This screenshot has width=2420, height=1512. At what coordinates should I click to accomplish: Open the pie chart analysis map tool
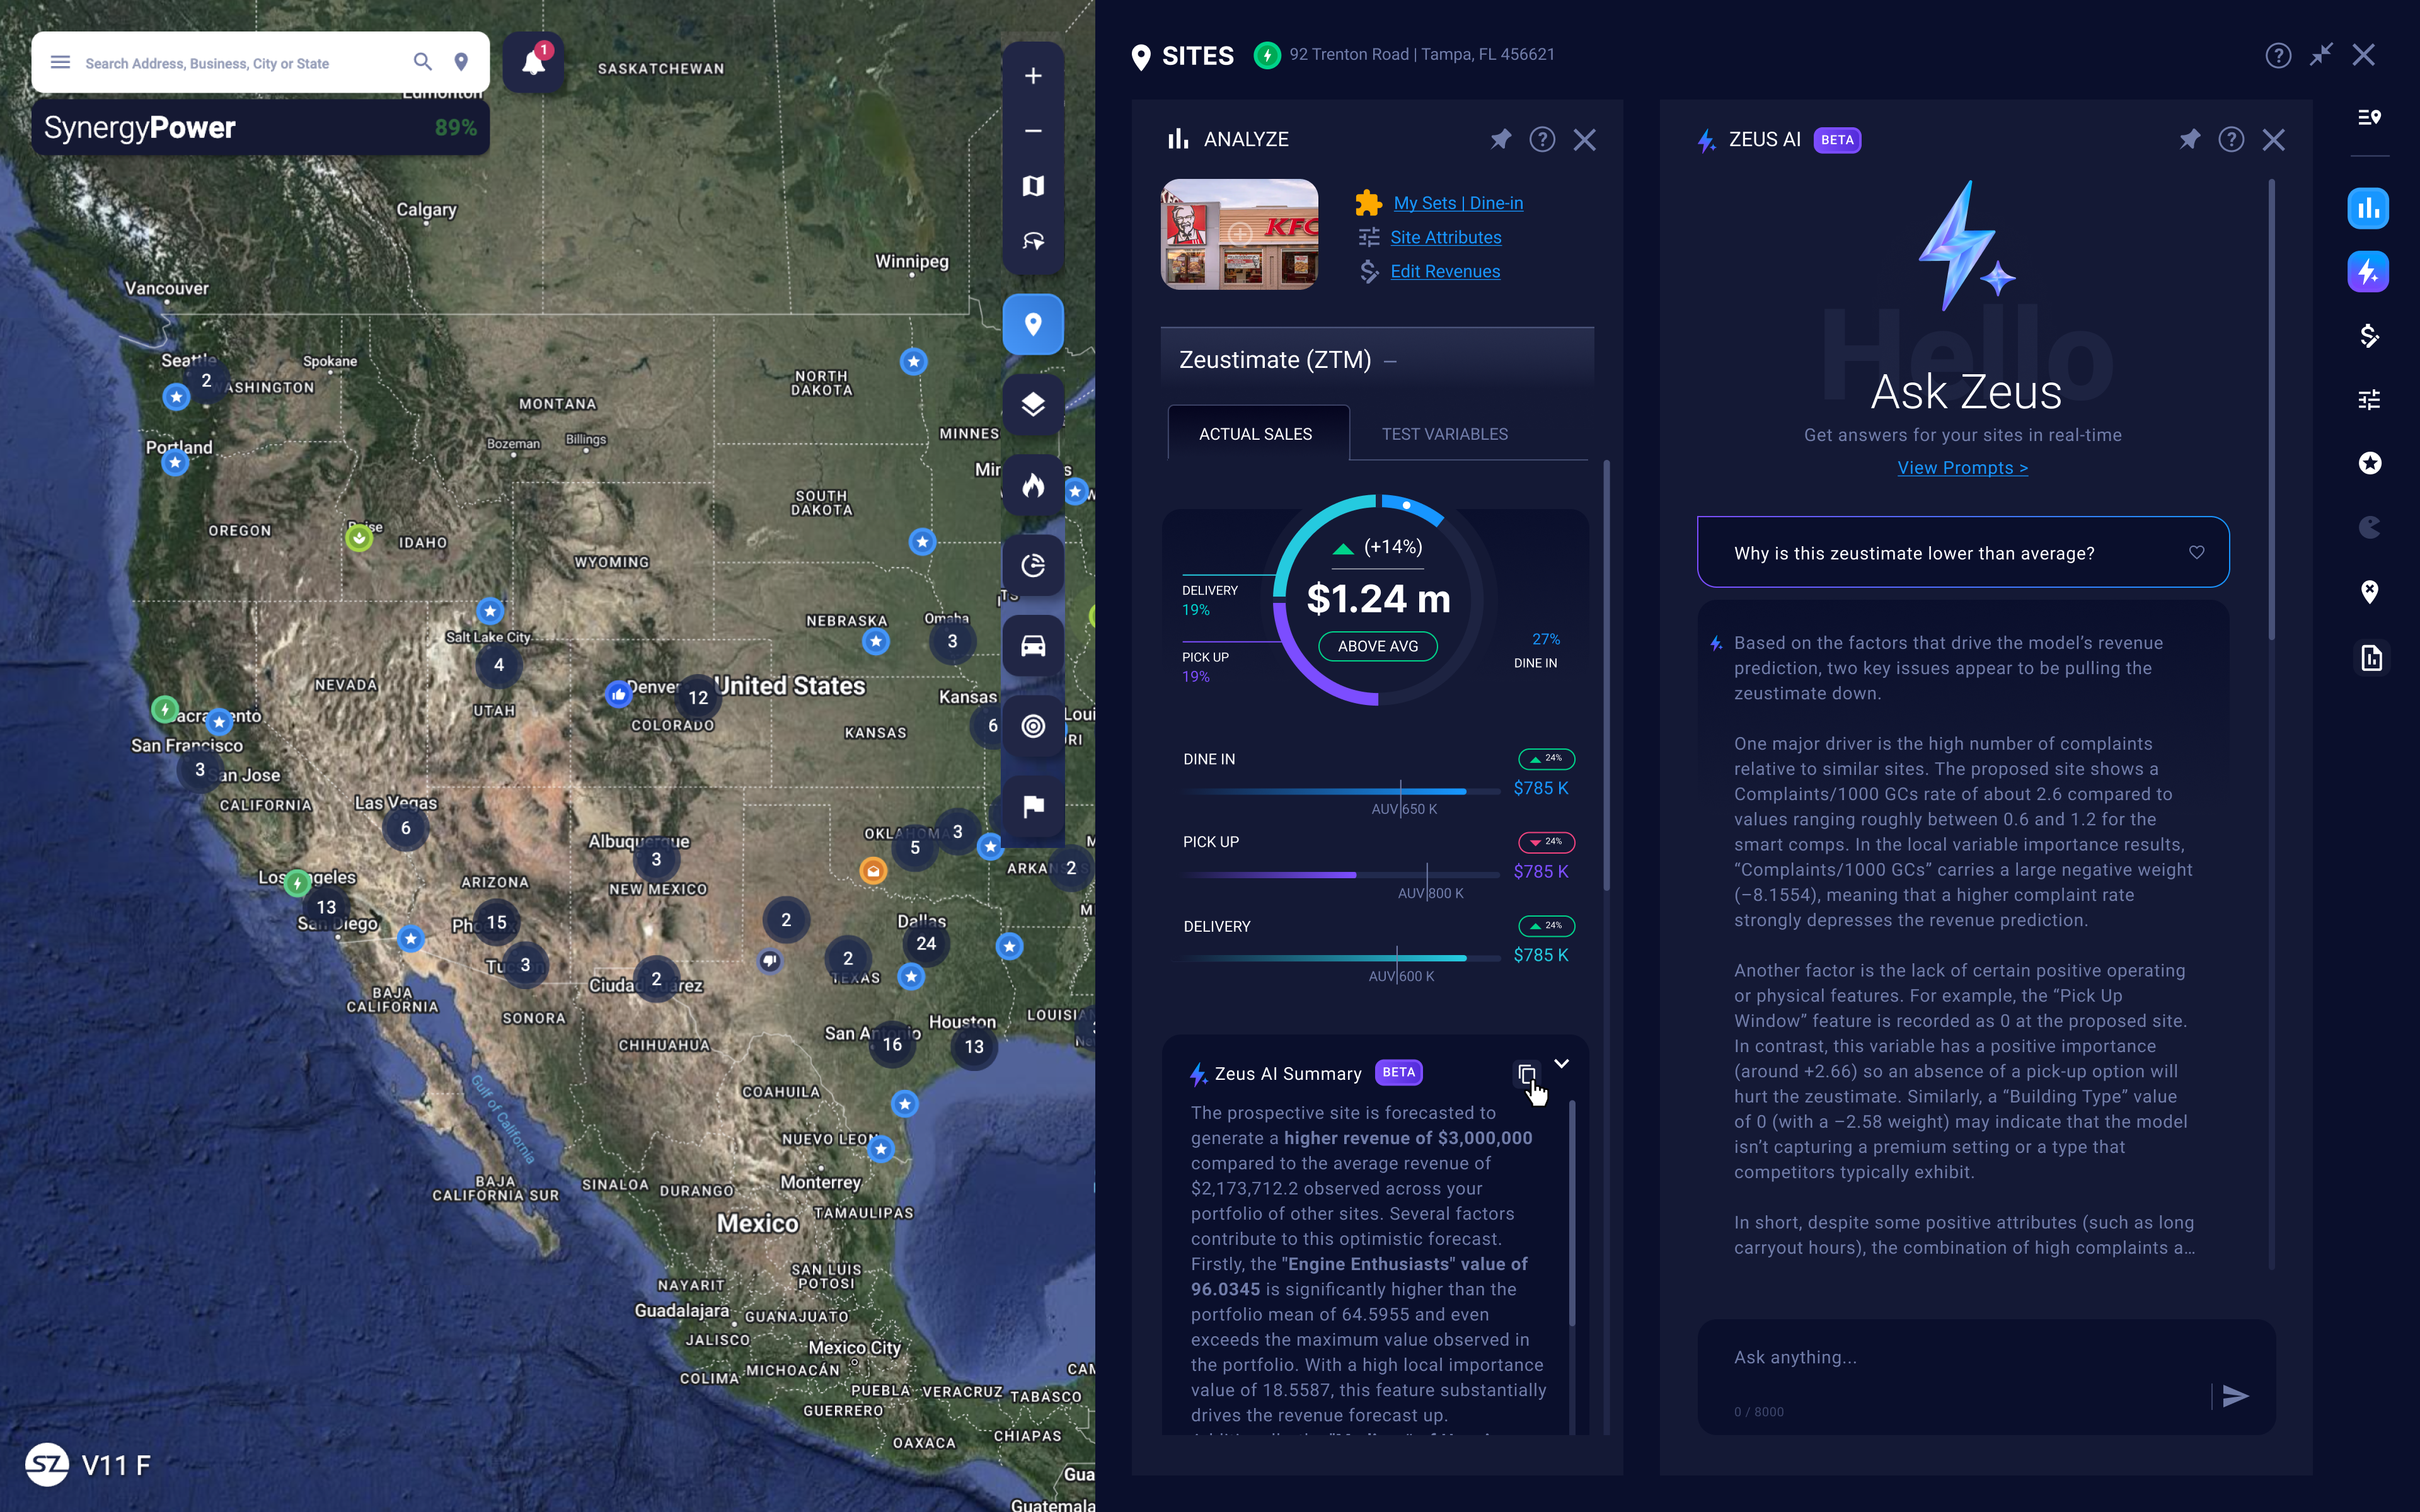(x=1033, y=565)
